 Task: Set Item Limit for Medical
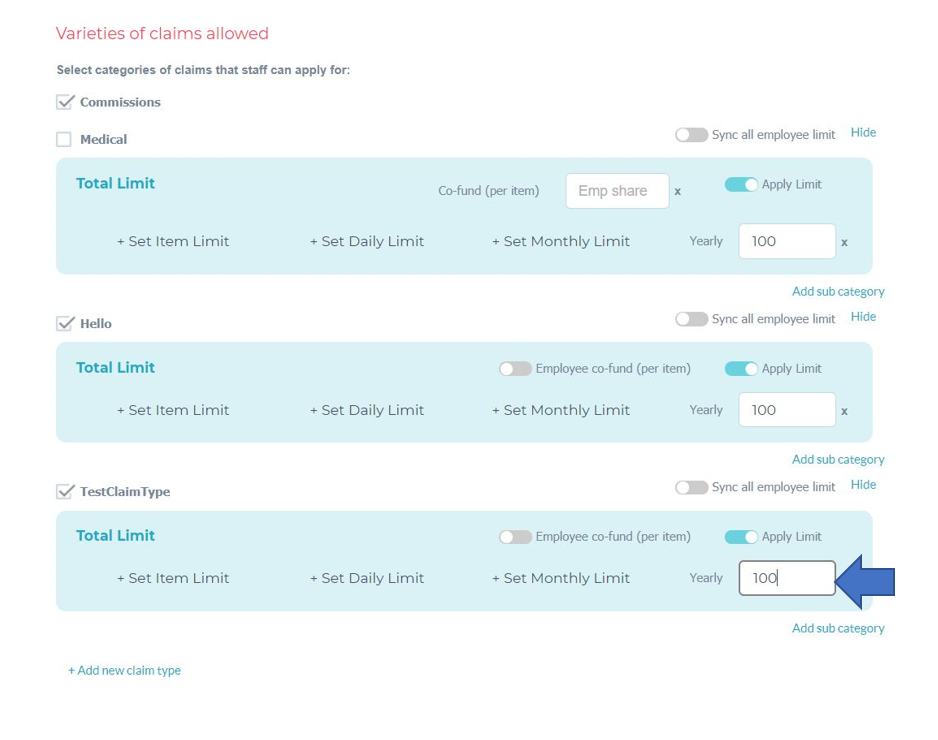click(x=173, y=242)
